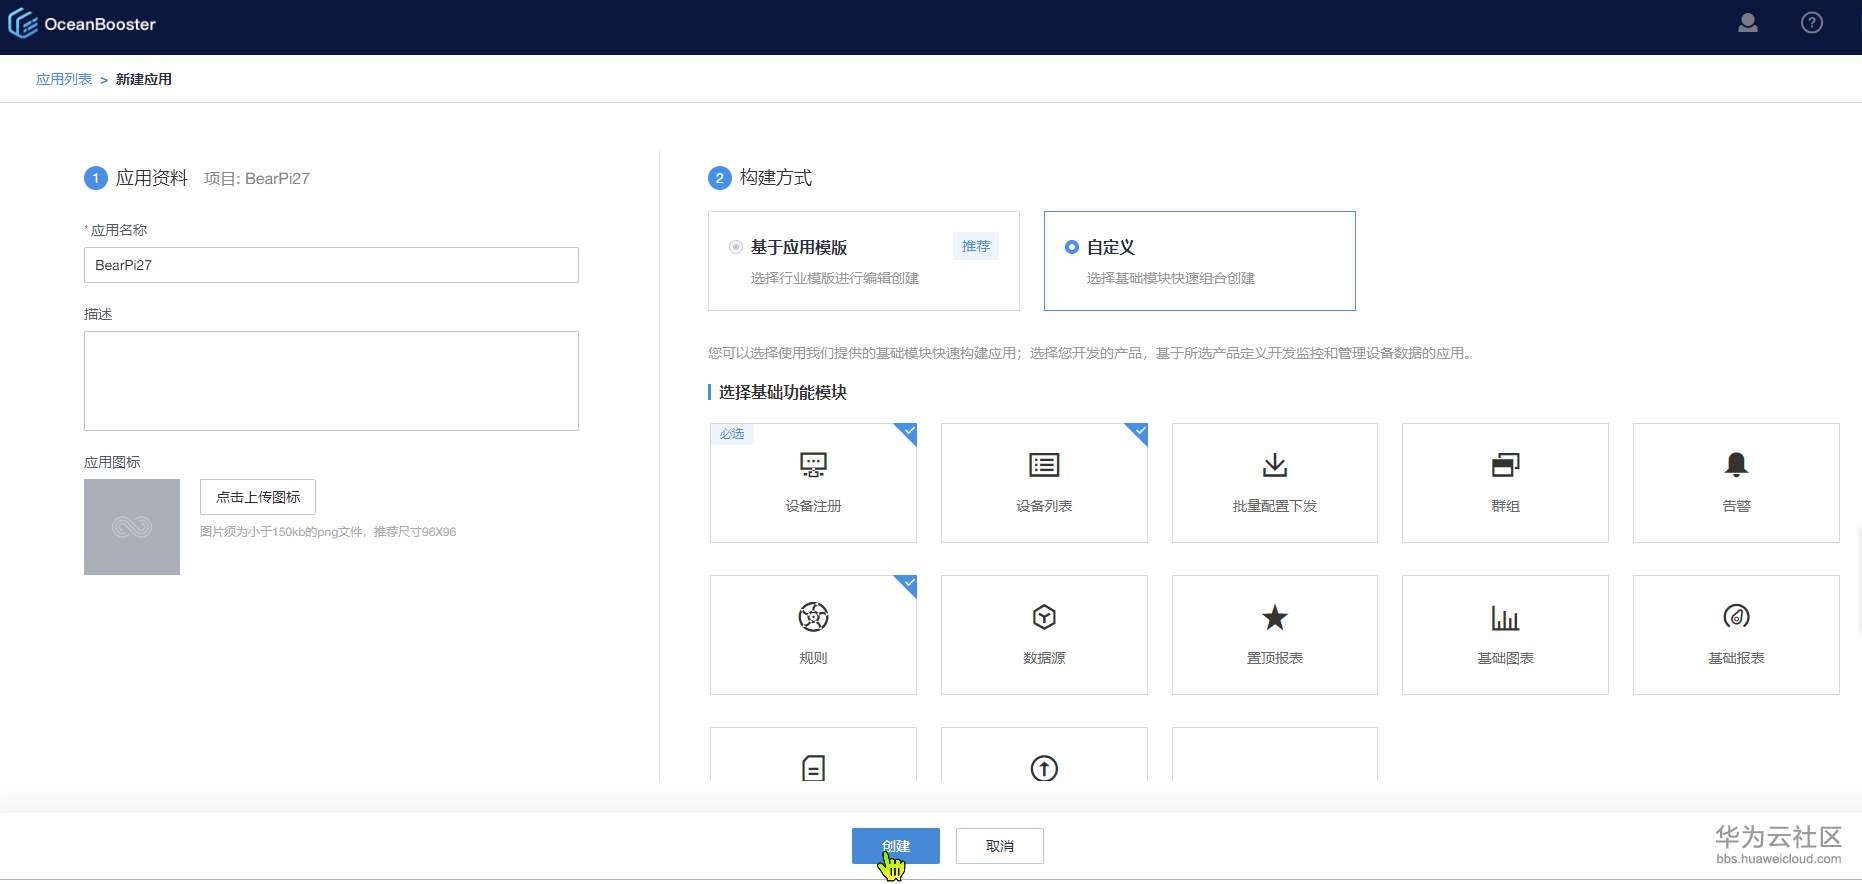
Task: Choose the 基于应用模版 radio option
Action: point(736,247)
